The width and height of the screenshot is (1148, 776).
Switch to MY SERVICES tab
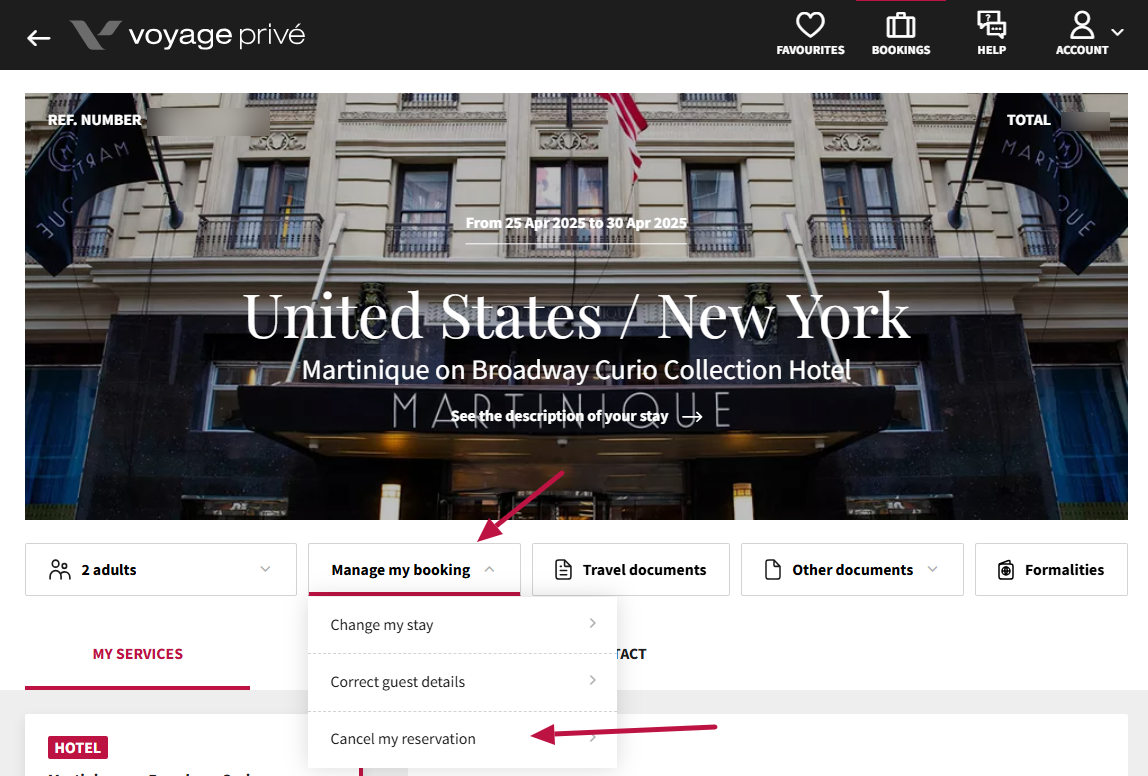point(138,654)
